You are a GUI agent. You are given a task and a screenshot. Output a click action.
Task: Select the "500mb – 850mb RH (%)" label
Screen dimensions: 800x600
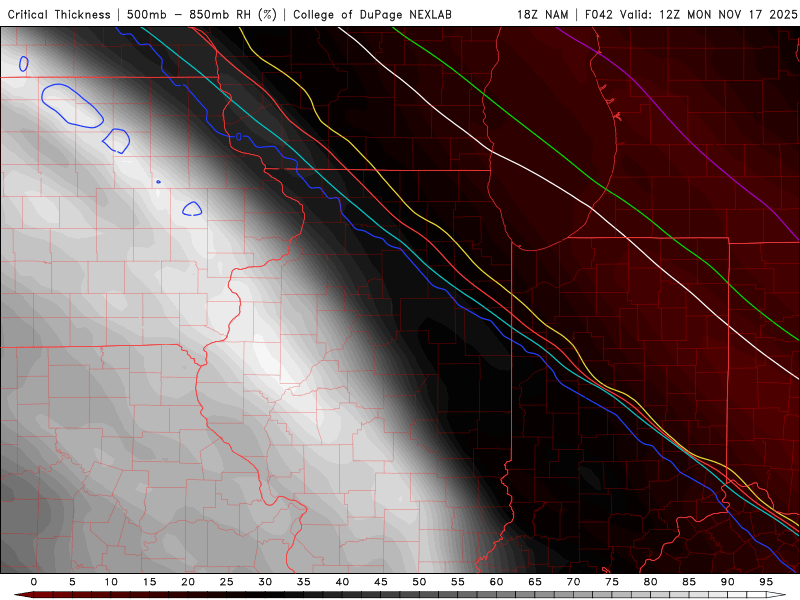[202, 14]
